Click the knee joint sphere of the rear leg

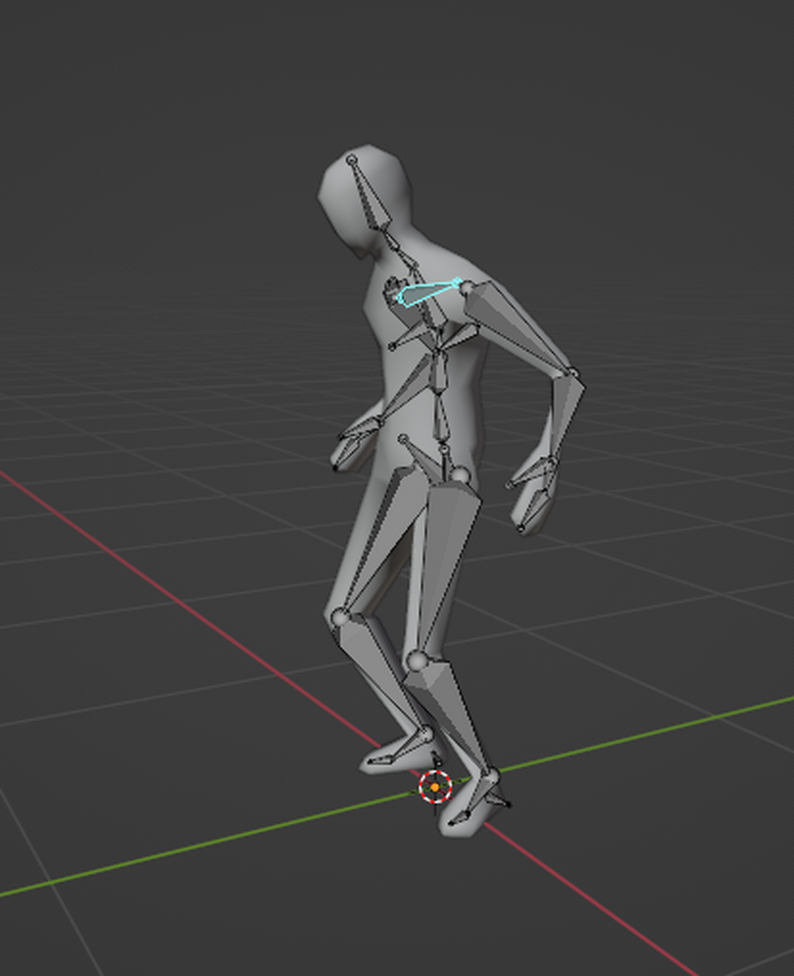[340, 617]
